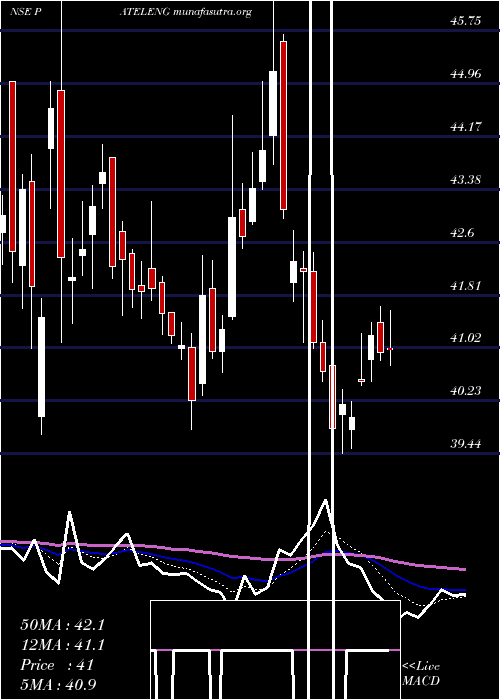This screenshot has height=700, width=500.
Task: Click the last small candle near 41.02
Action: pyautogui.click(x=390, y=348)
